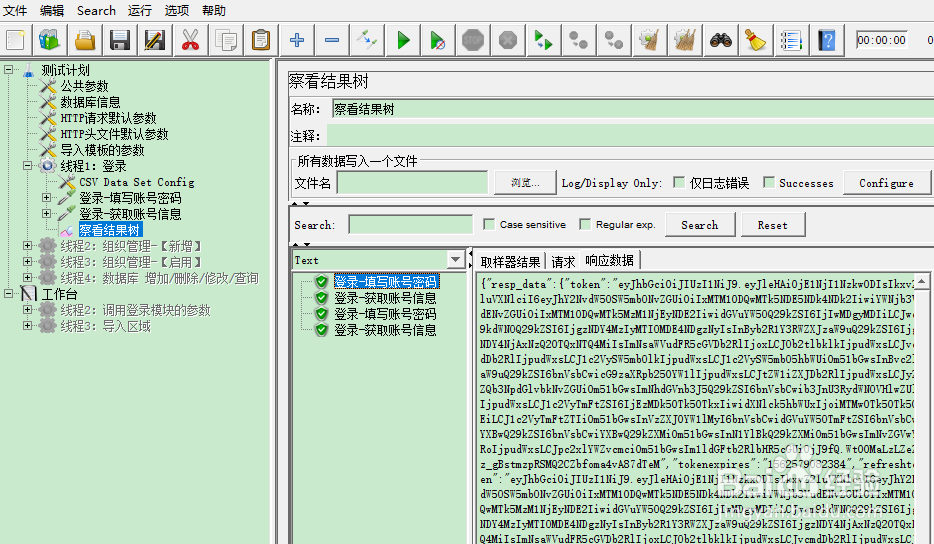
Task: Click the Remote start all icon
Action: point(543,41)
